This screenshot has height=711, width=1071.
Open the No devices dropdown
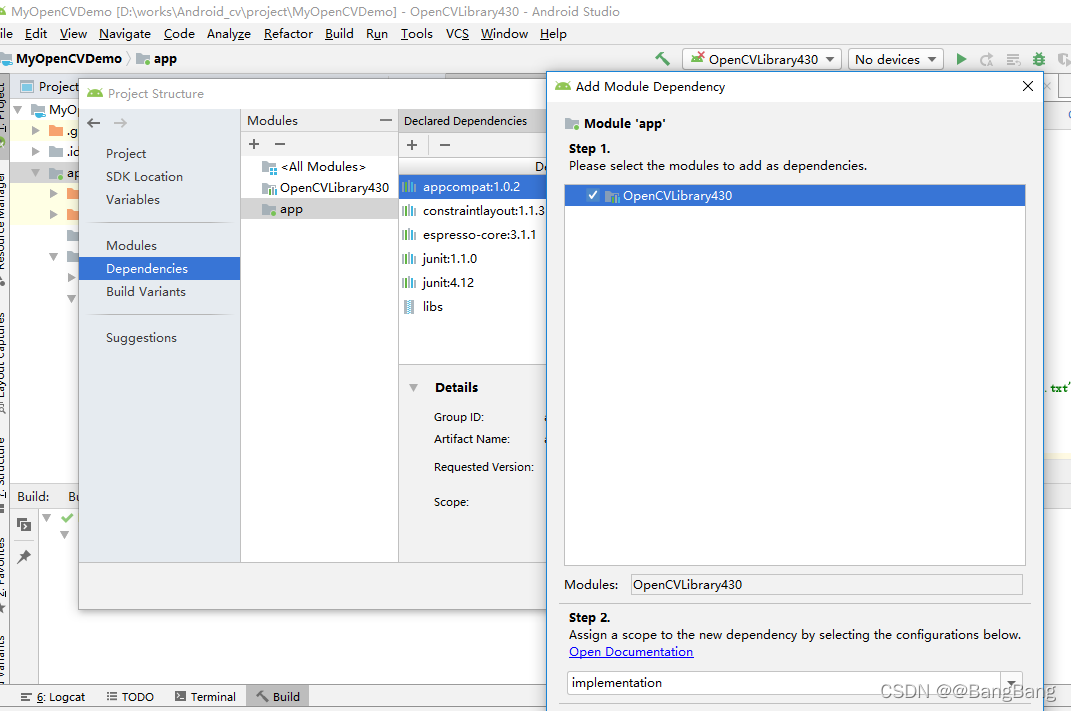pos(895,59)
